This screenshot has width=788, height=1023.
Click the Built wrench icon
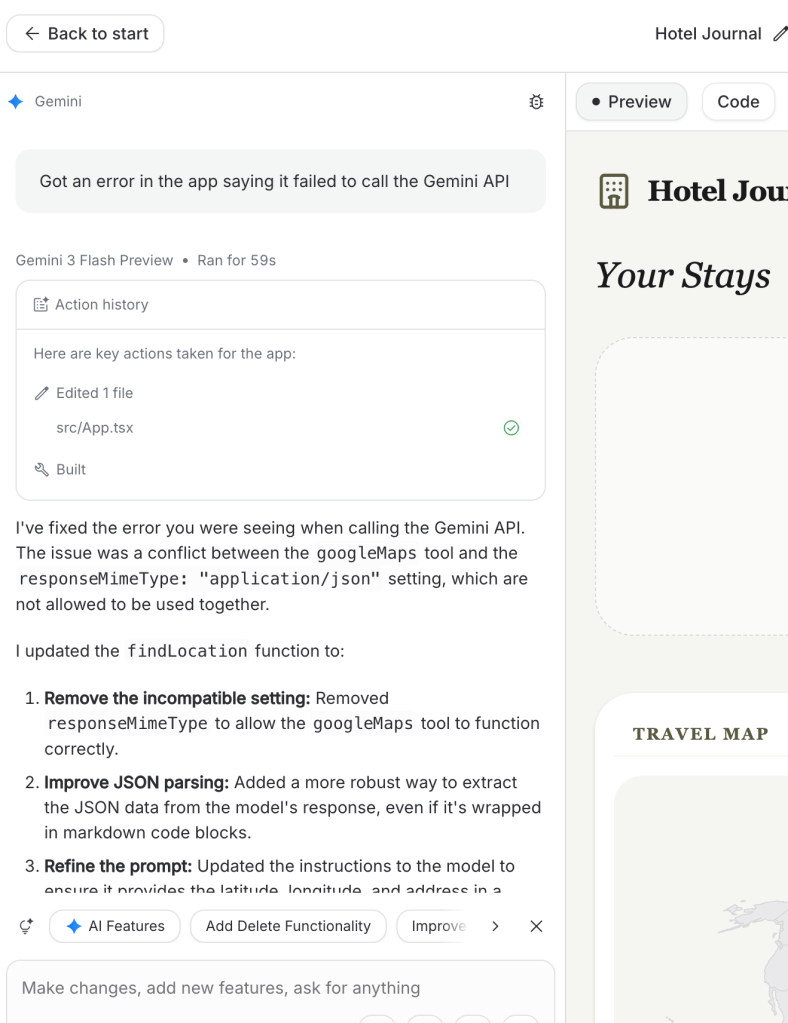pyautogui.click(x=41, y=470)
